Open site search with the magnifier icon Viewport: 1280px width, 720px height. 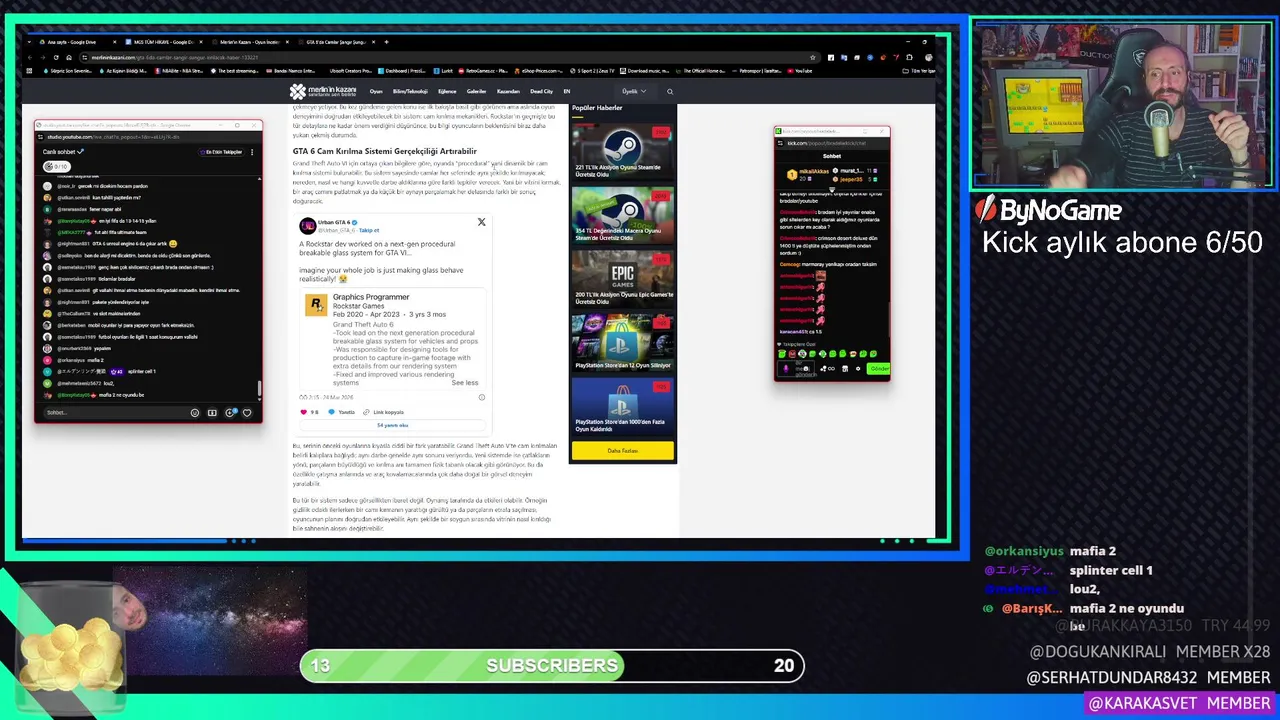pos(670,91)
